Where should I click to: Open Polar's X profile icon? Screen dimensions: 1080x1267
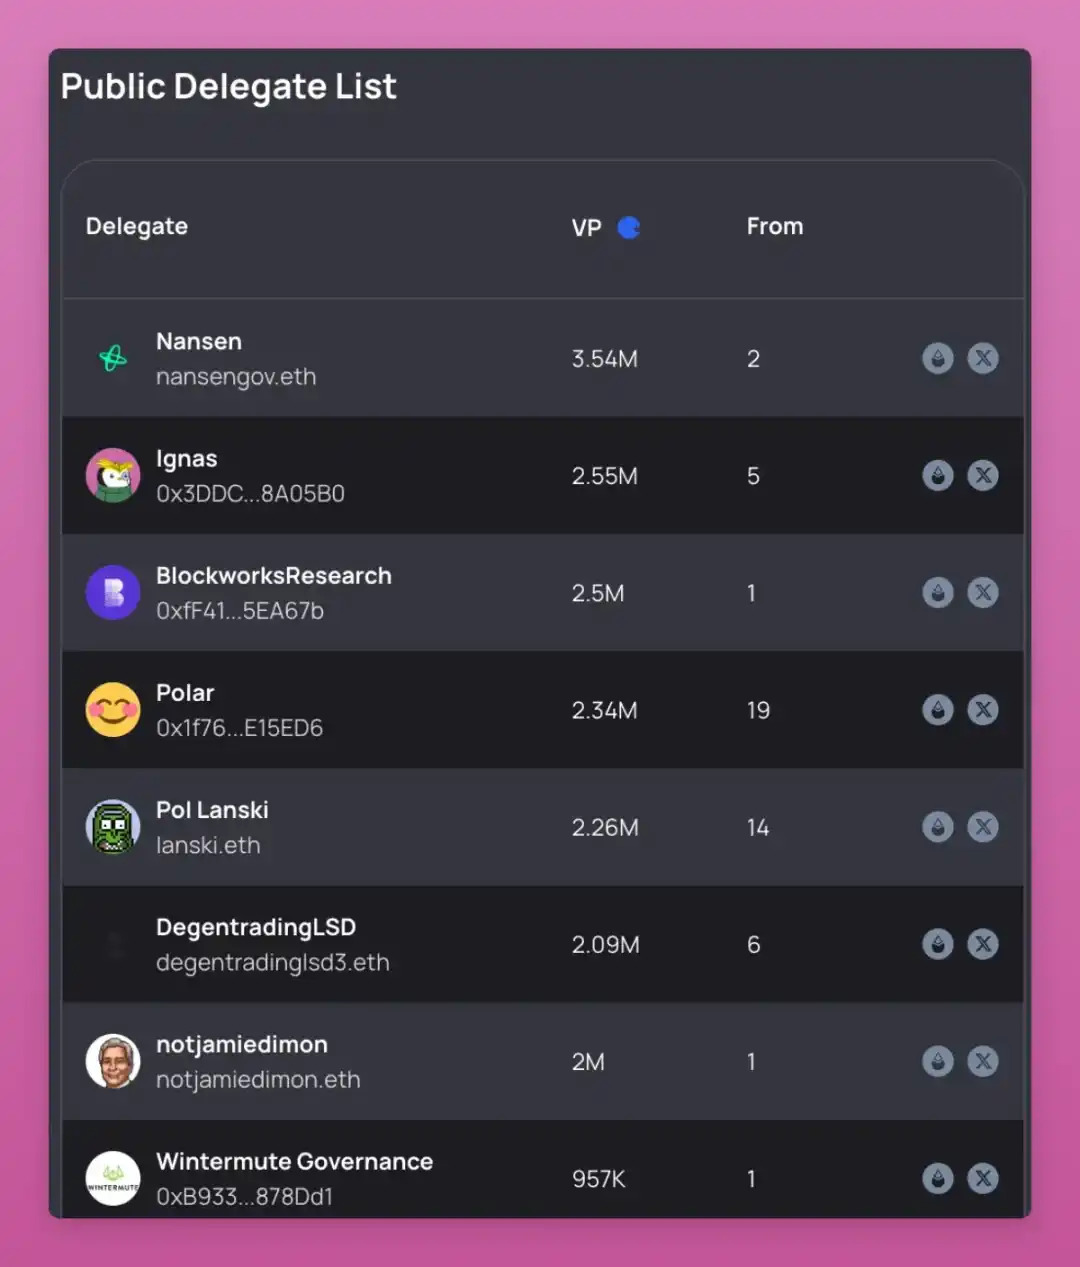983,709
